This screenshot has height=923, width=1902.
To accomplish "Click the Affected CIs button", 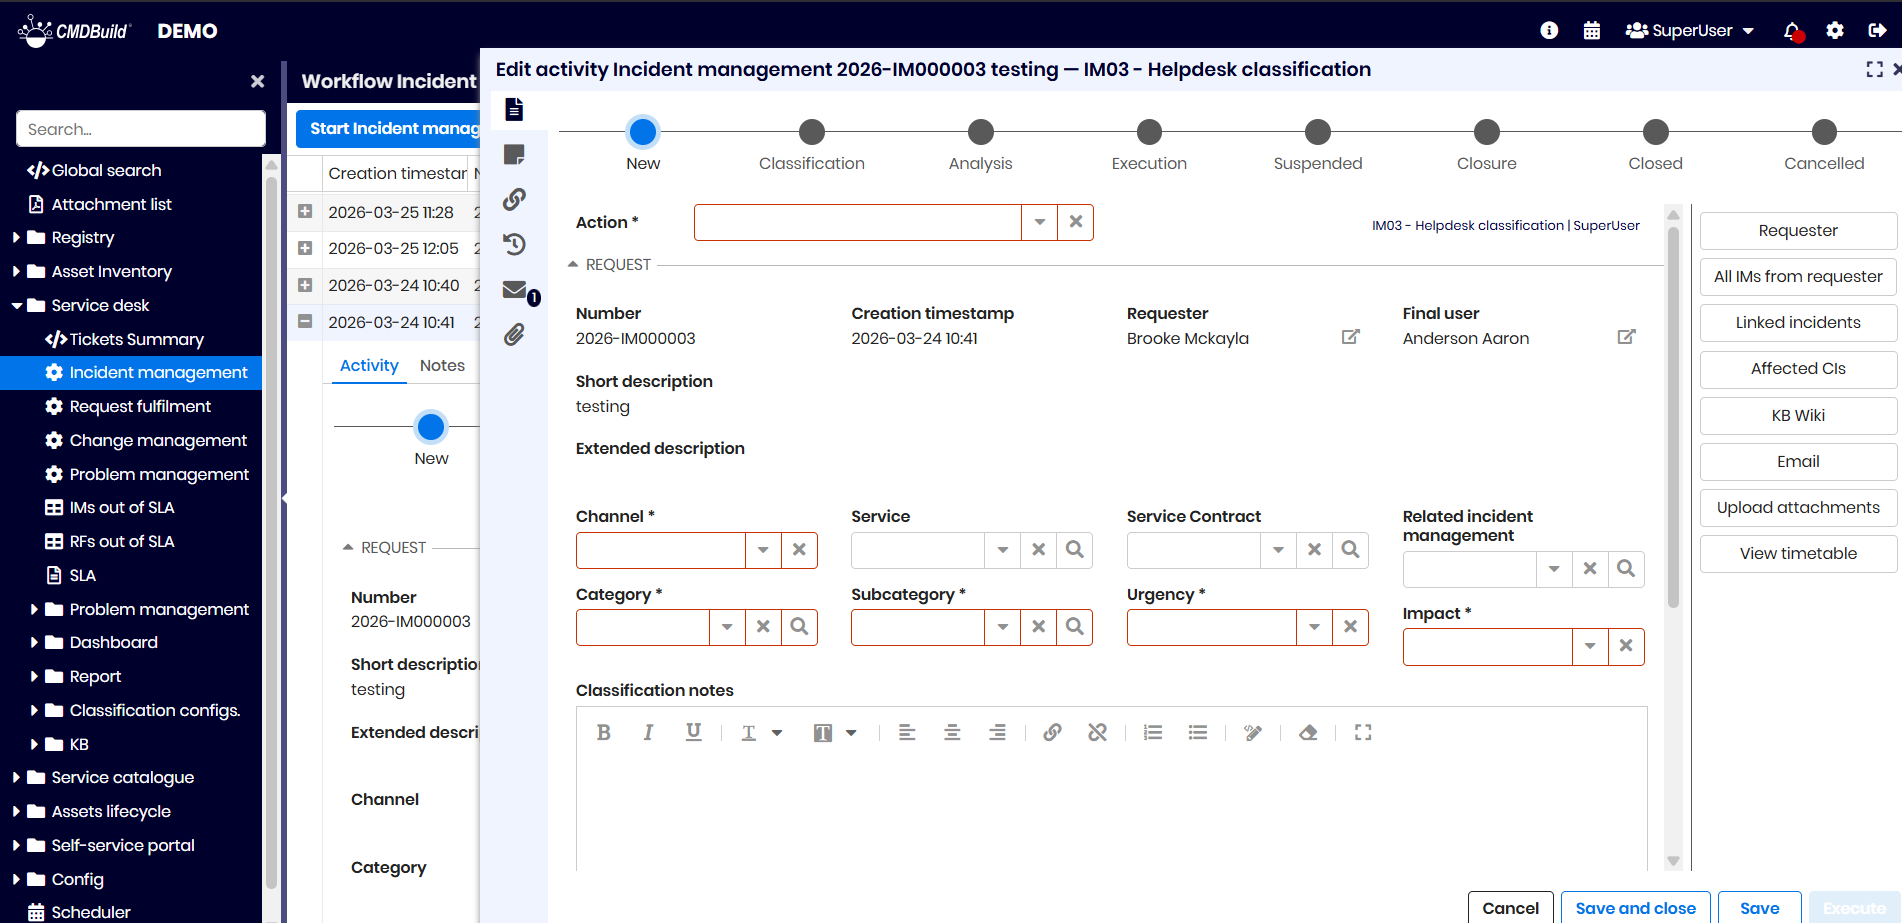I will click(1797, 369).
